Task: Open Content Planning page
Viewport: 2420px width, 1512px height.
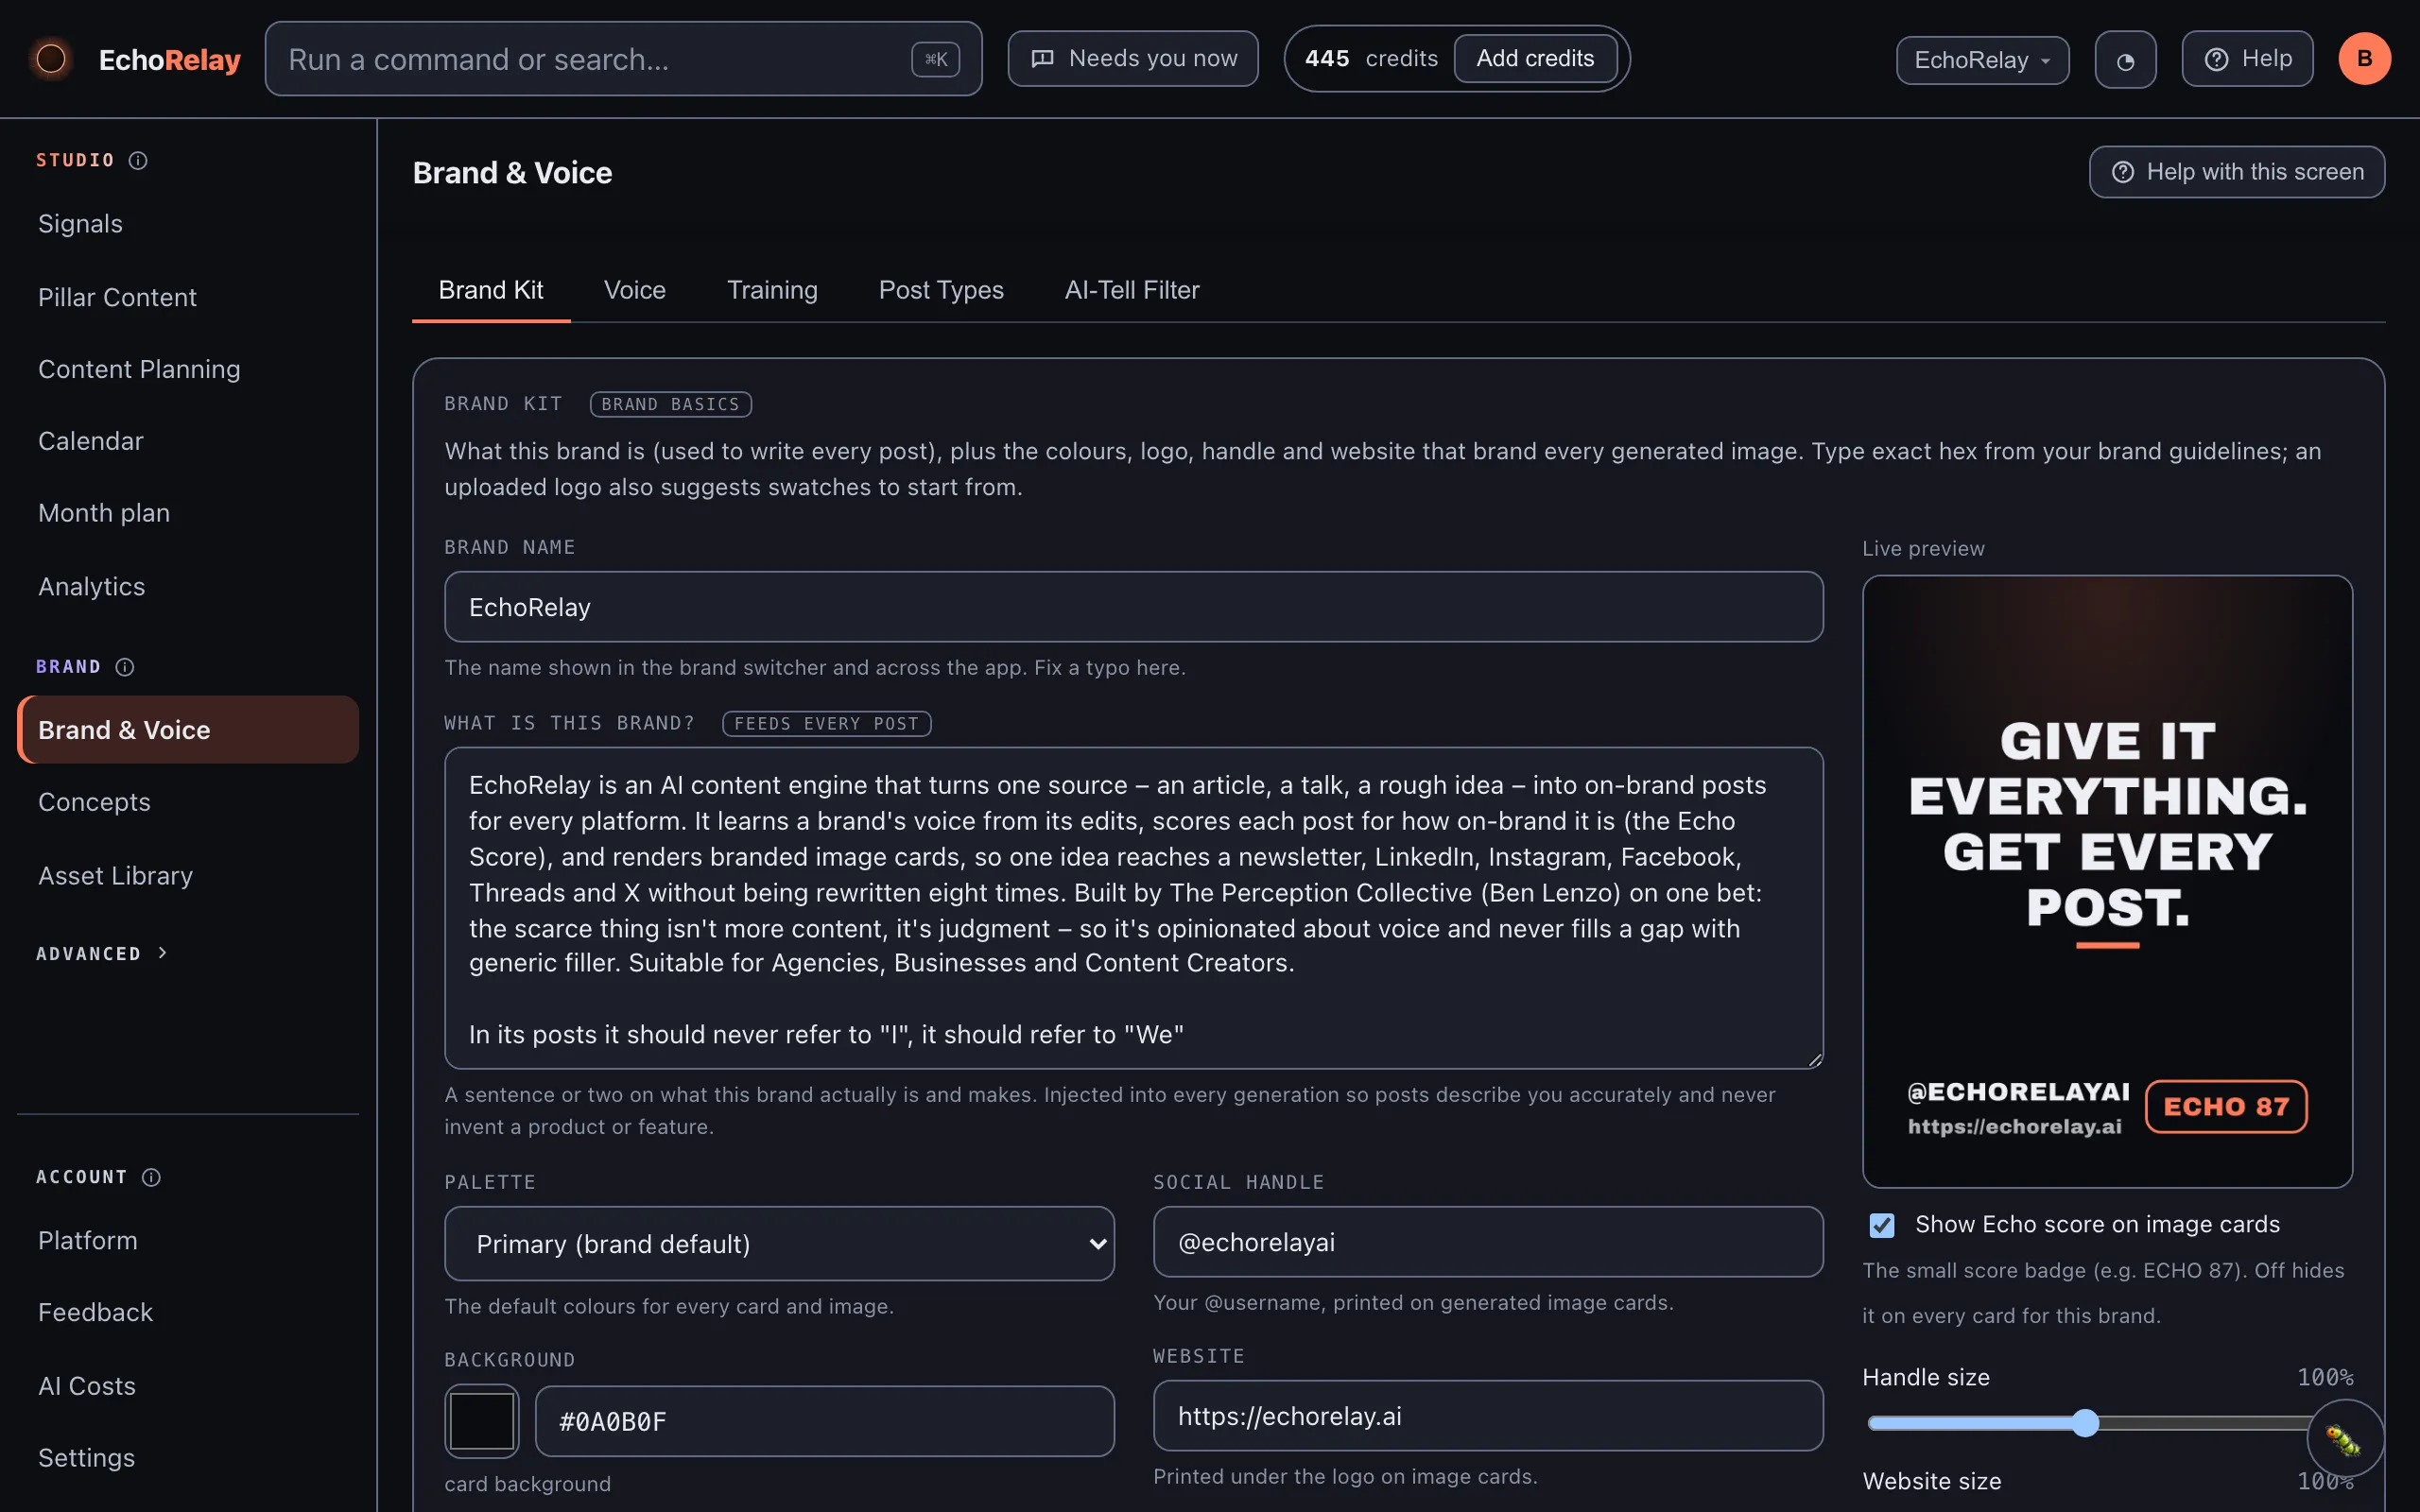Action: pyautogui.click(x=188, y=369)
